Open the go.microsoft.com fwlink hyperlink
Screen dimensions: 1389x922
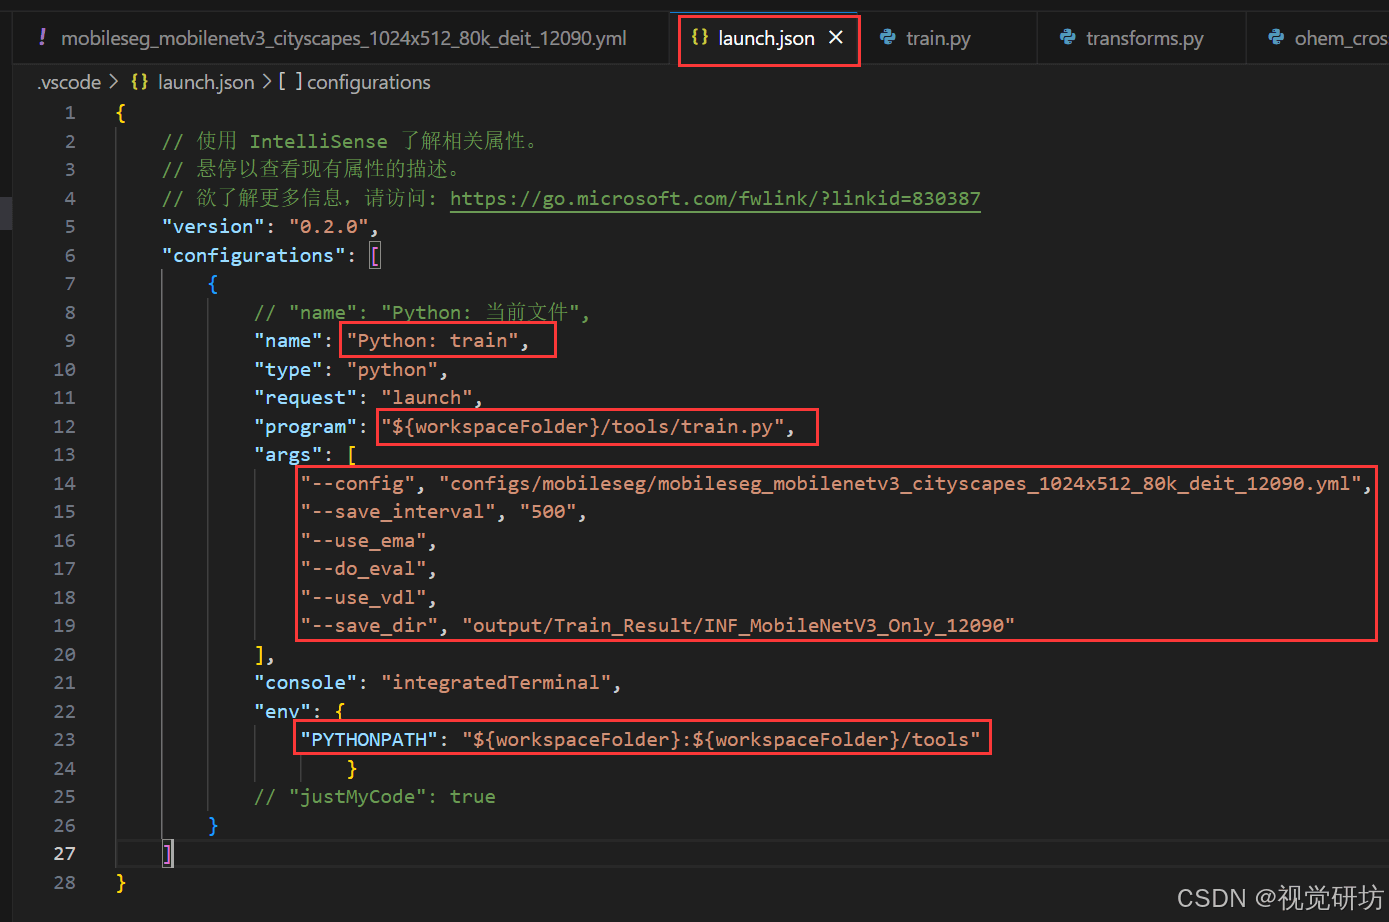[714, 198]
